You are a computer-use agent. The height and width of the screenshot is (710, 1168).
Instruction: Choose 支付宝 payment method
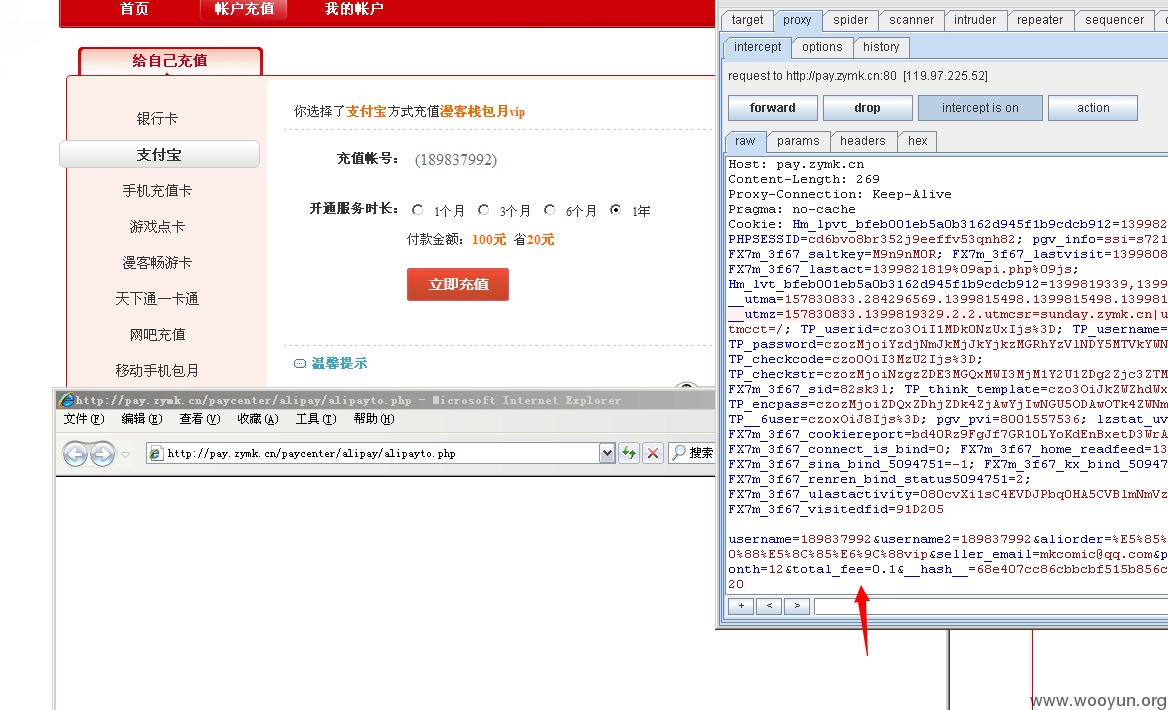pyautogui.click(x=159, y=155)
